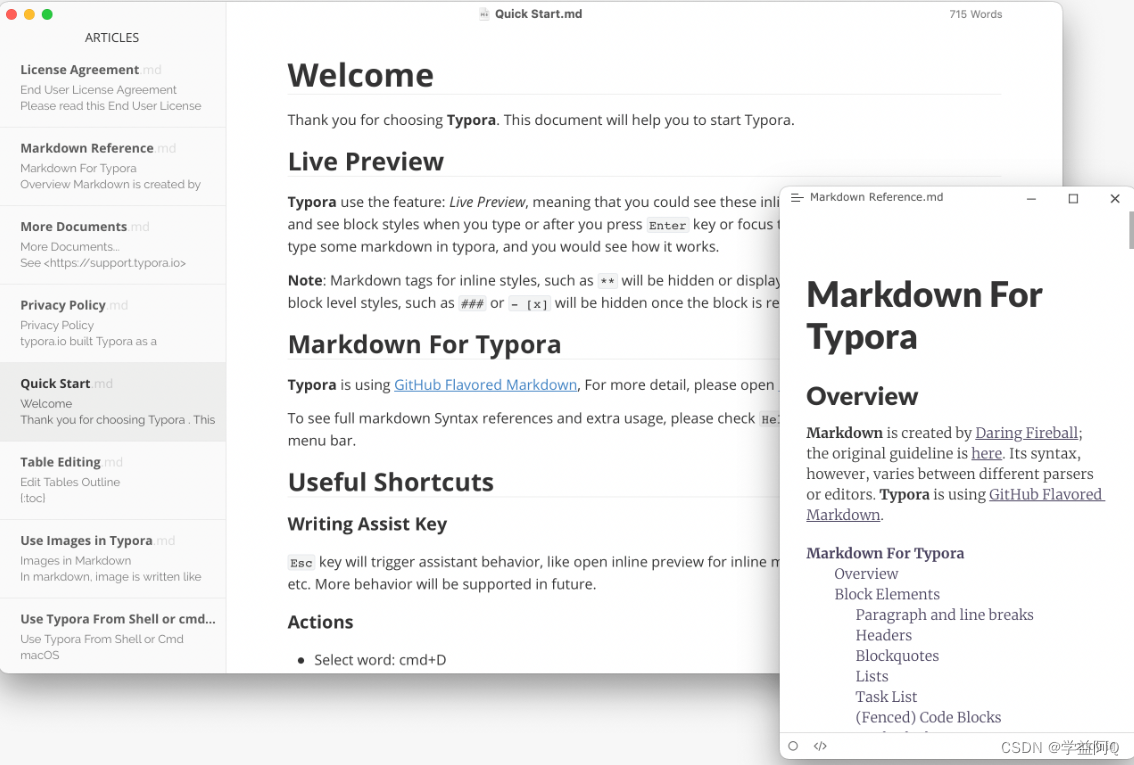Toggle source code mode icon in status bar

point(820,746)
